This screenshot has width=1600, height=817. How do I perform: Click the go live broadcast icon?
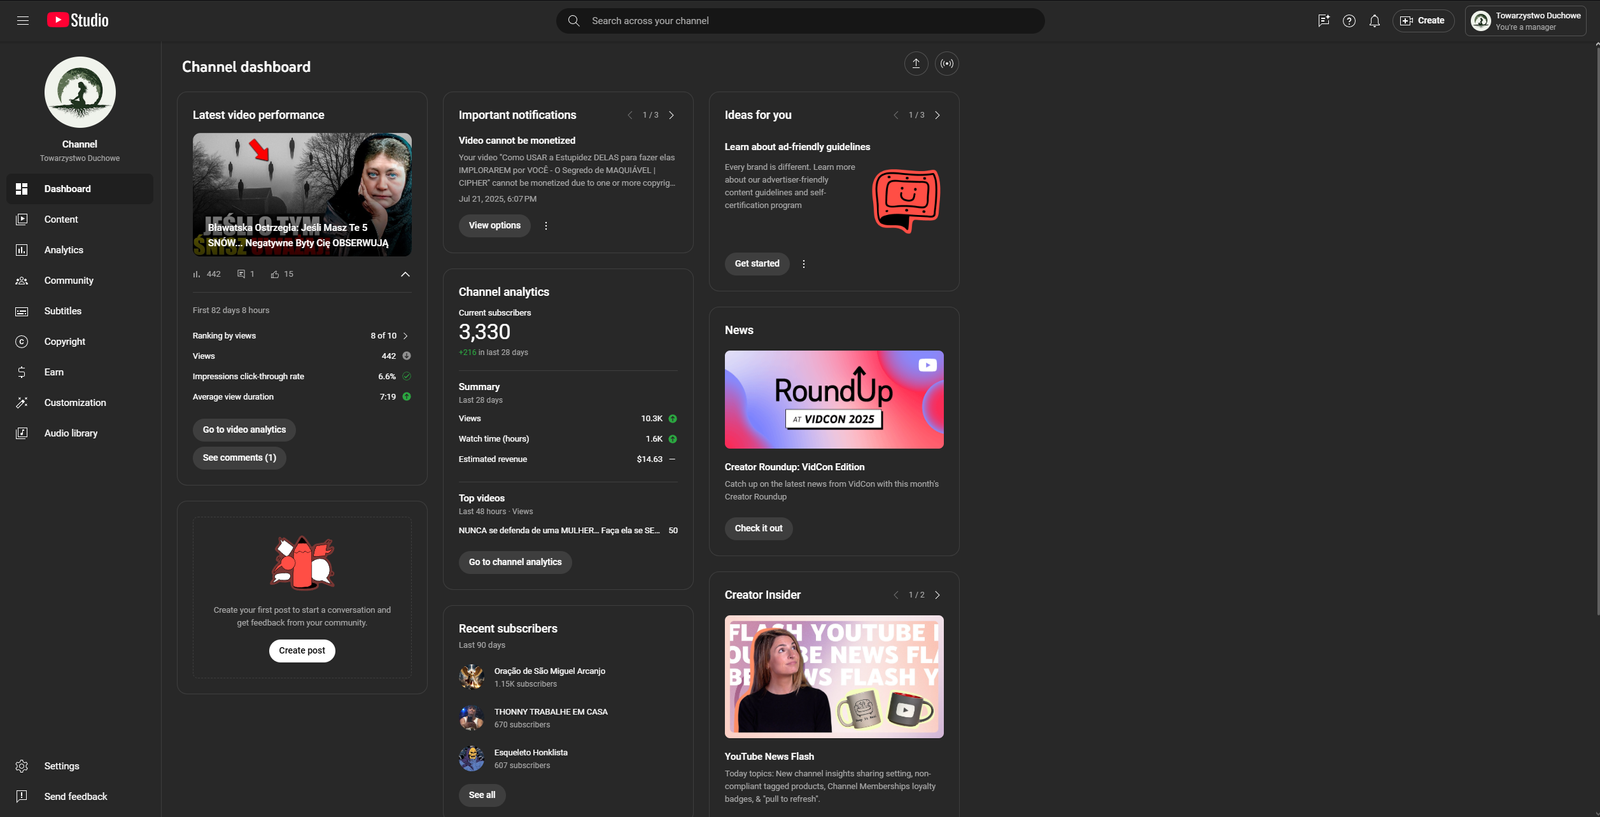947,64
